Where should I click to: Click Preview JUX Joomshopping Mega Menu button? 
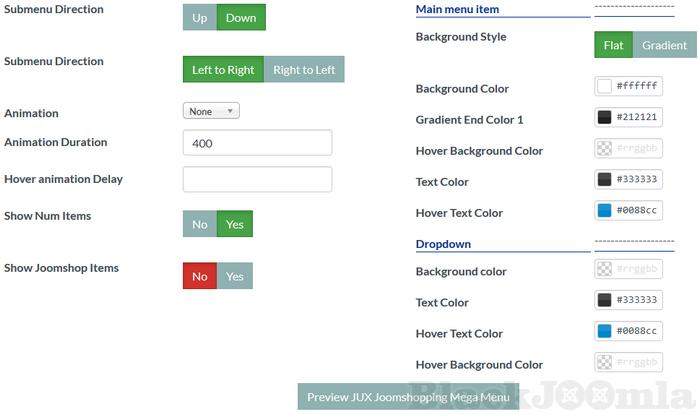(408, 397)
